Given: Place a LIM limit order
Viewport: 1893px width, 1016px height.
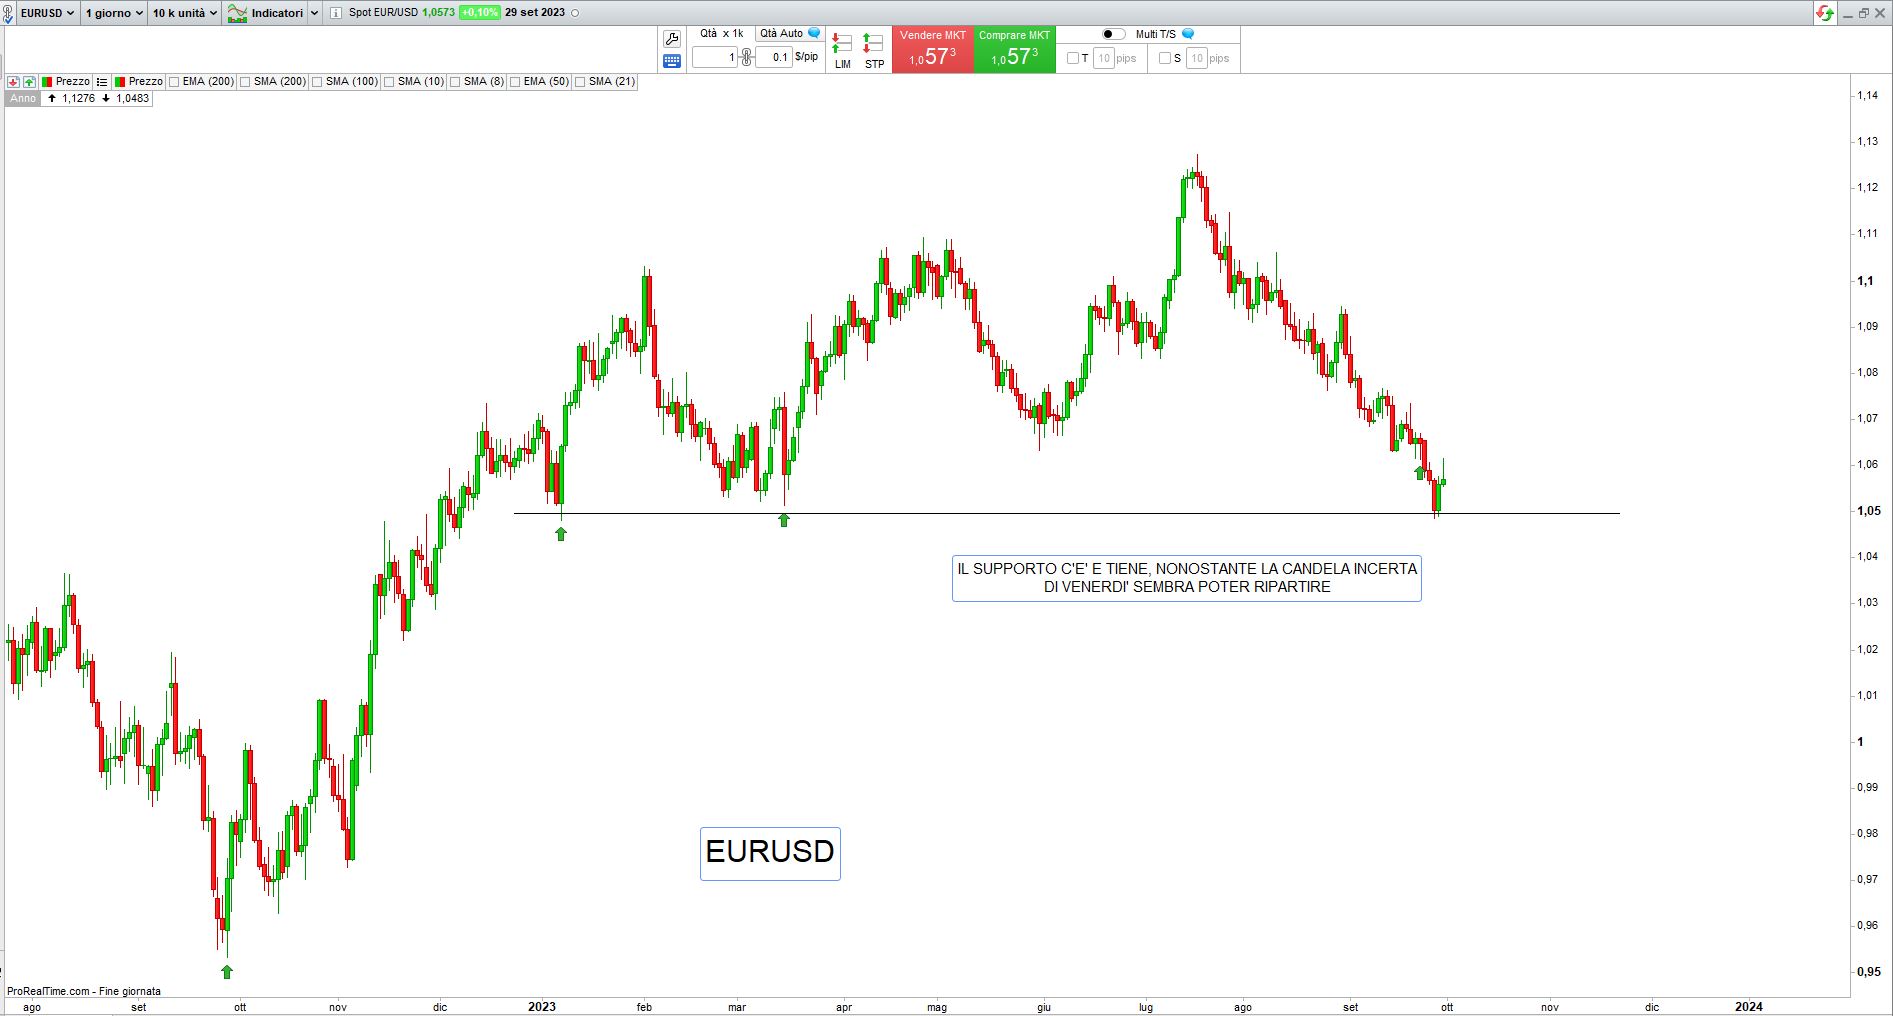Looking at the screenshot, I should click(x=842, y=50).
